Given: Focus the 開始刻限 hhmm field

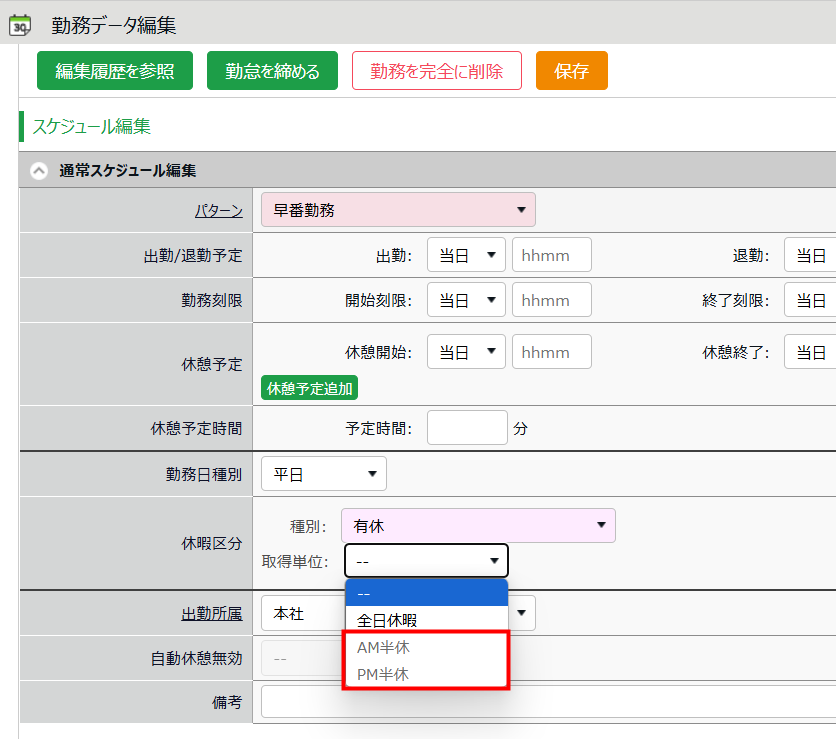Looking at the screenshot, I should coord(552,300).
